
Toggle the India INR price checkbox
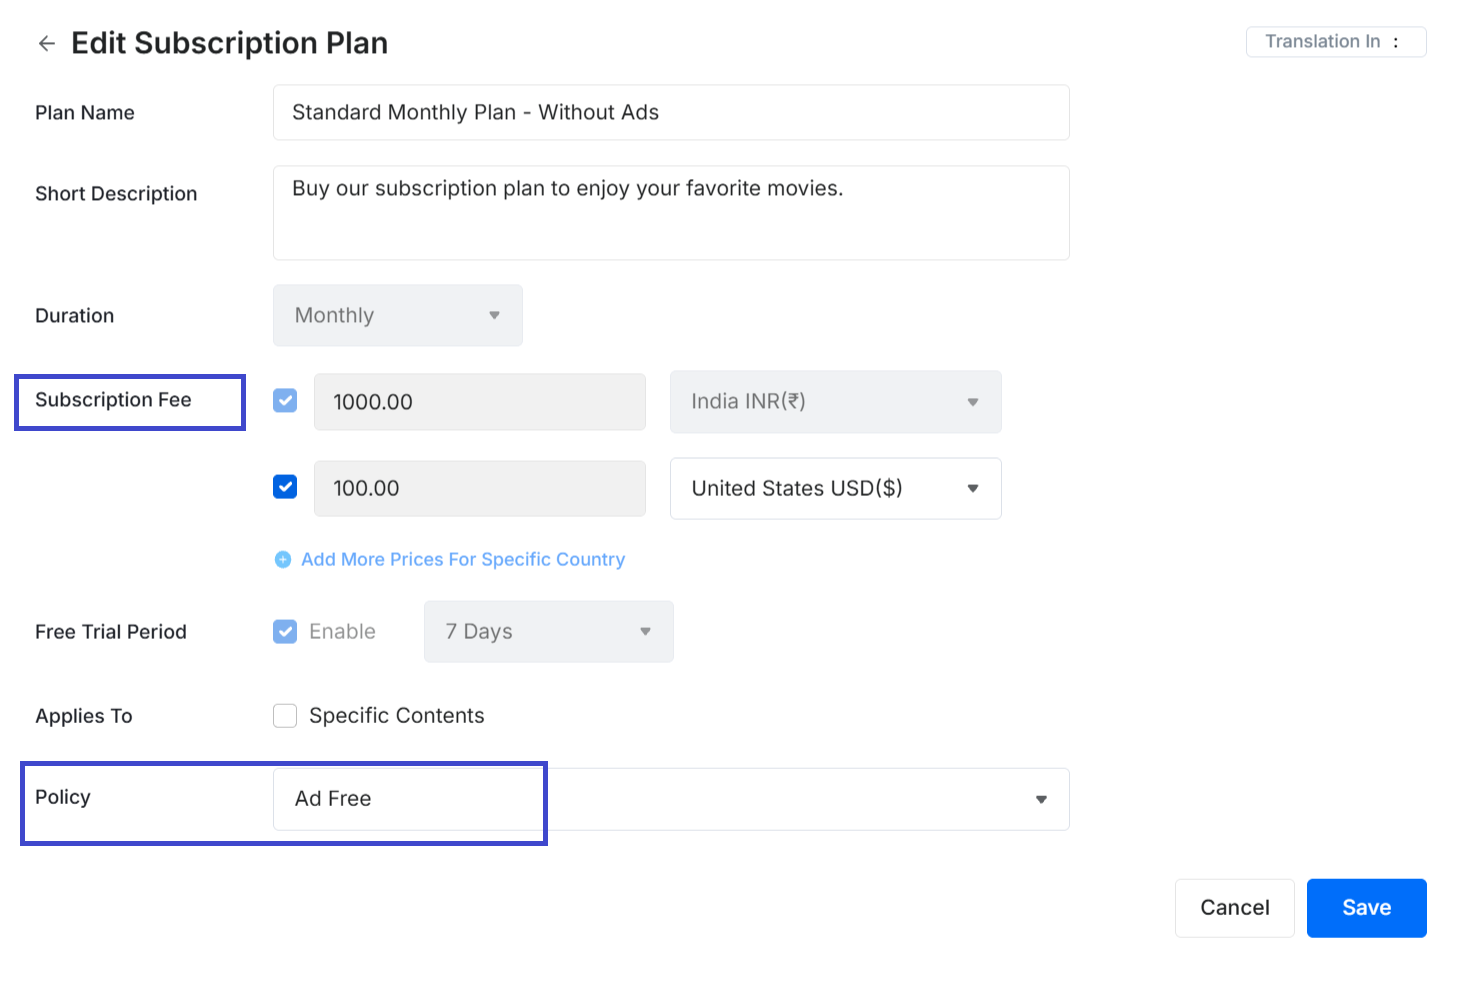(x=285, y=401)
